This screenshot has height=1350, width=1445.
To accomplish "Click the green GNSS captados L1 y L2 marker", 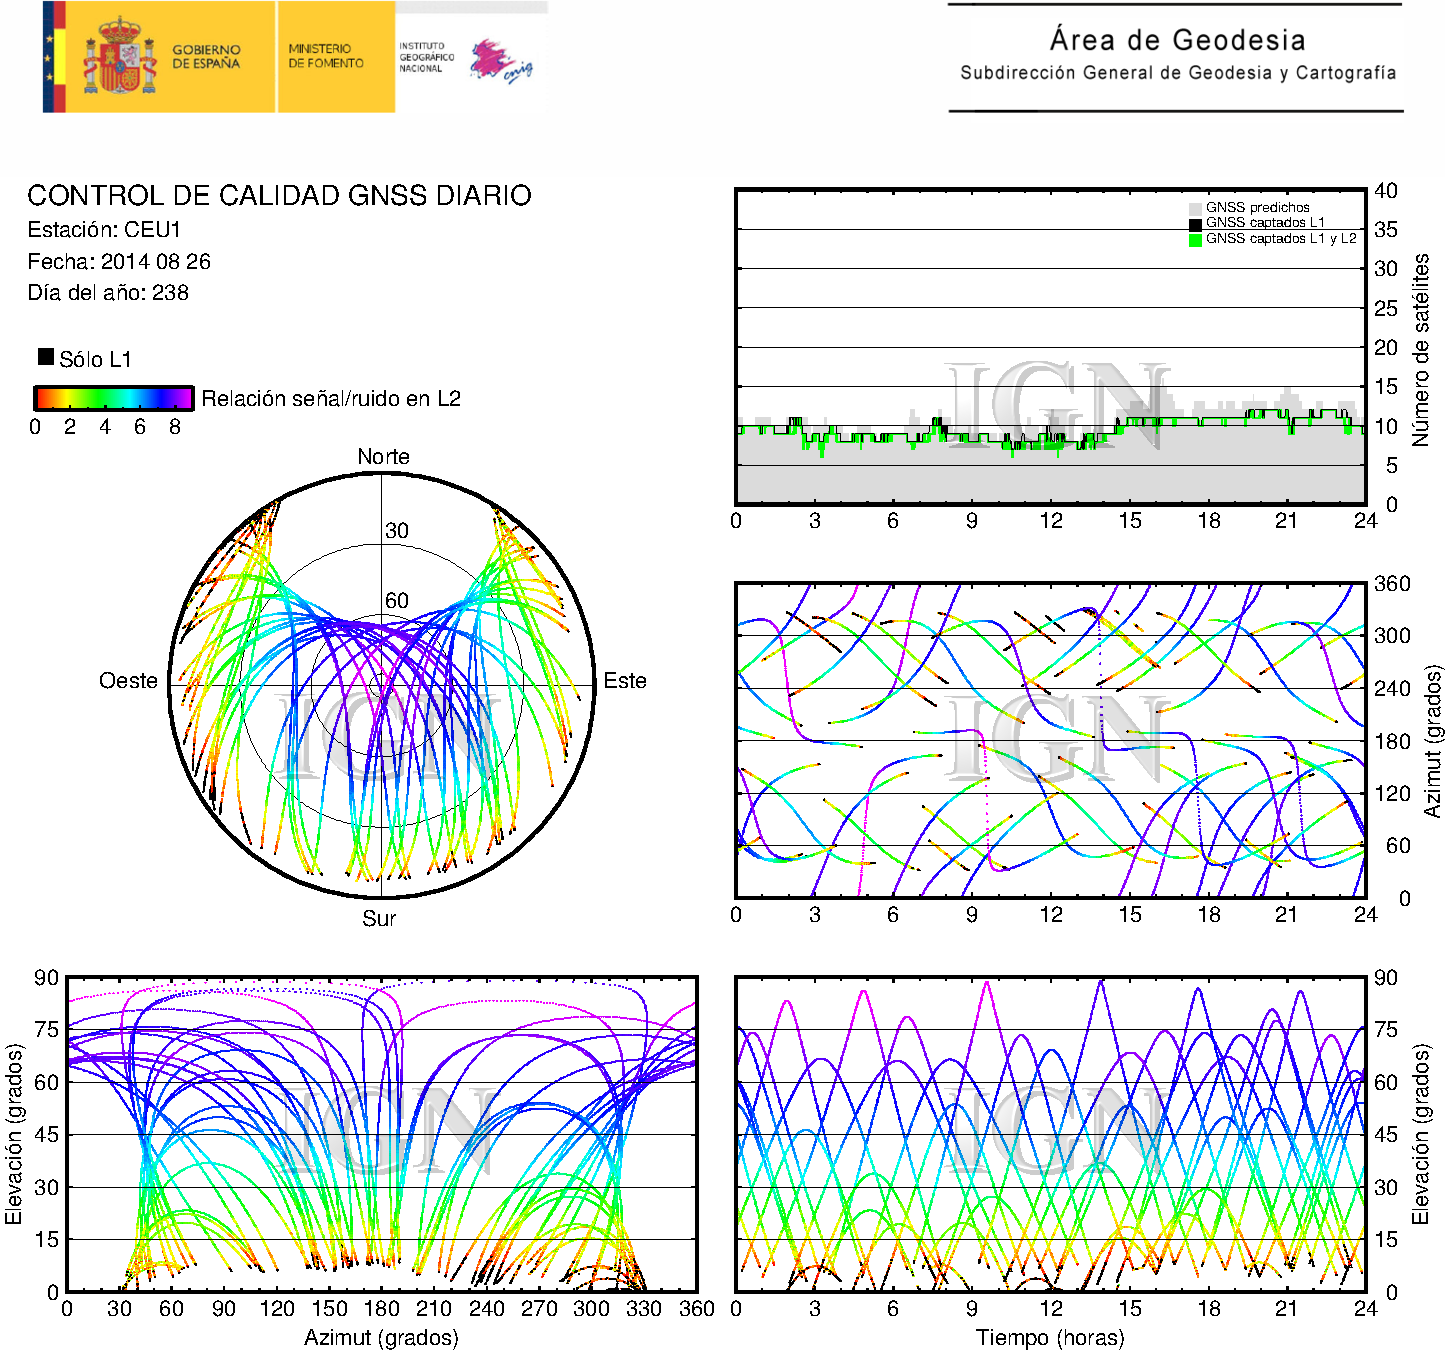I will [1195, 239].
